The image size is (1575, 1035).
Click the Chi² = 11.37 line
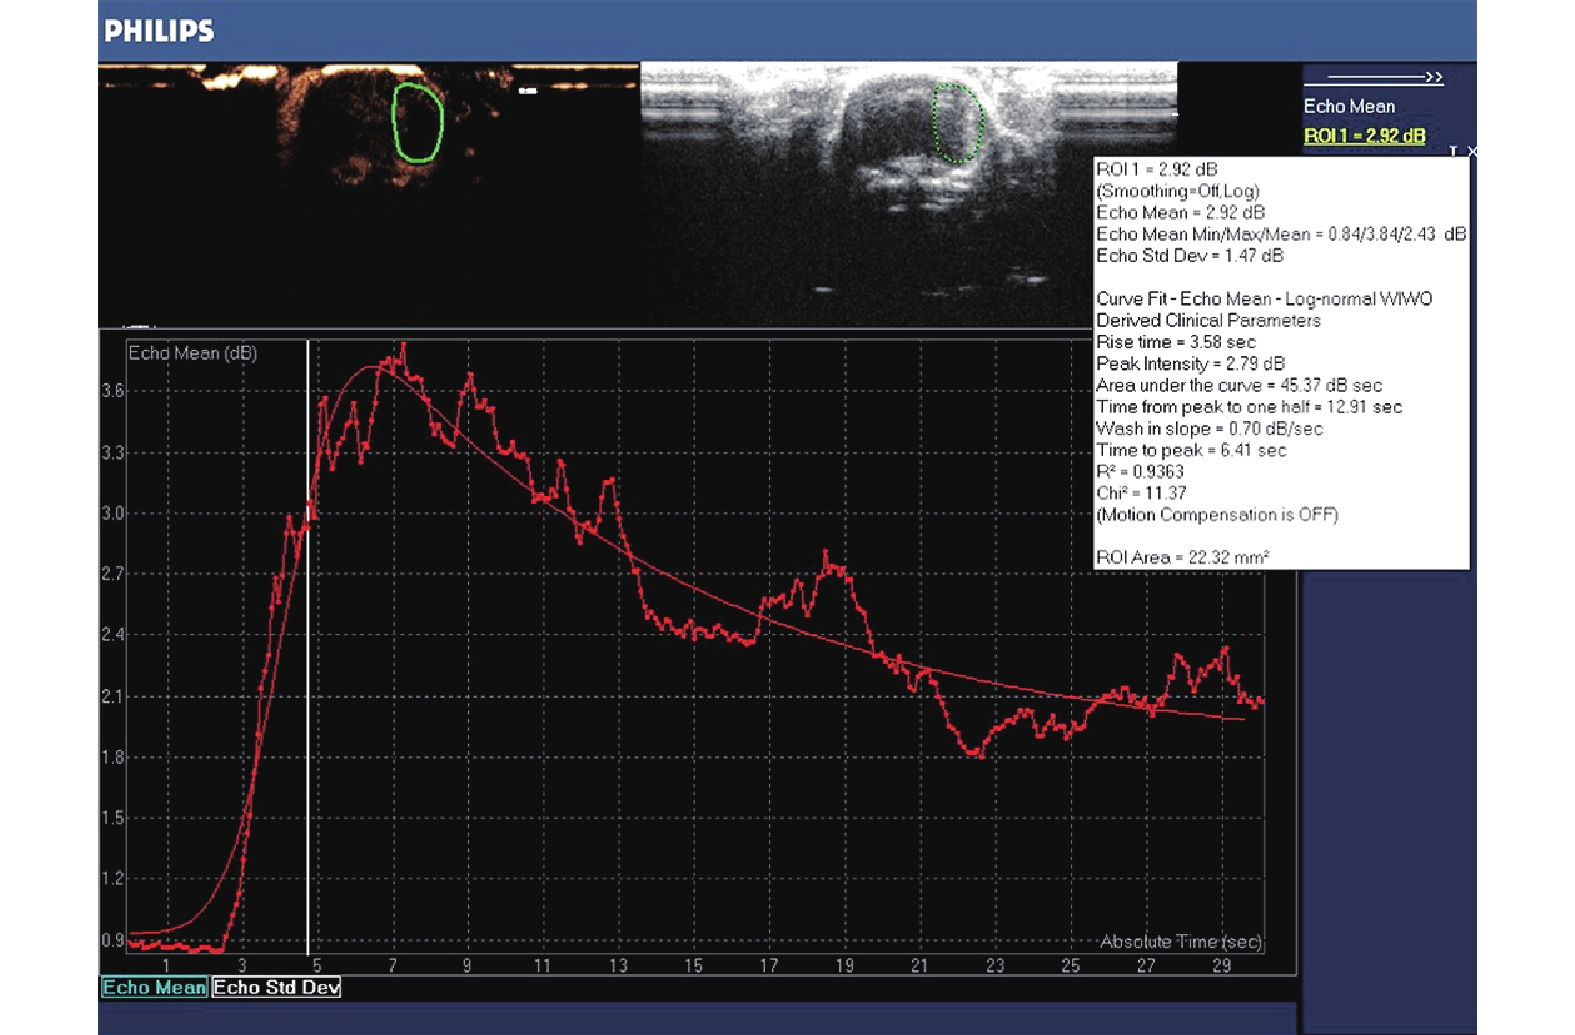click(x=1141, y=493)
